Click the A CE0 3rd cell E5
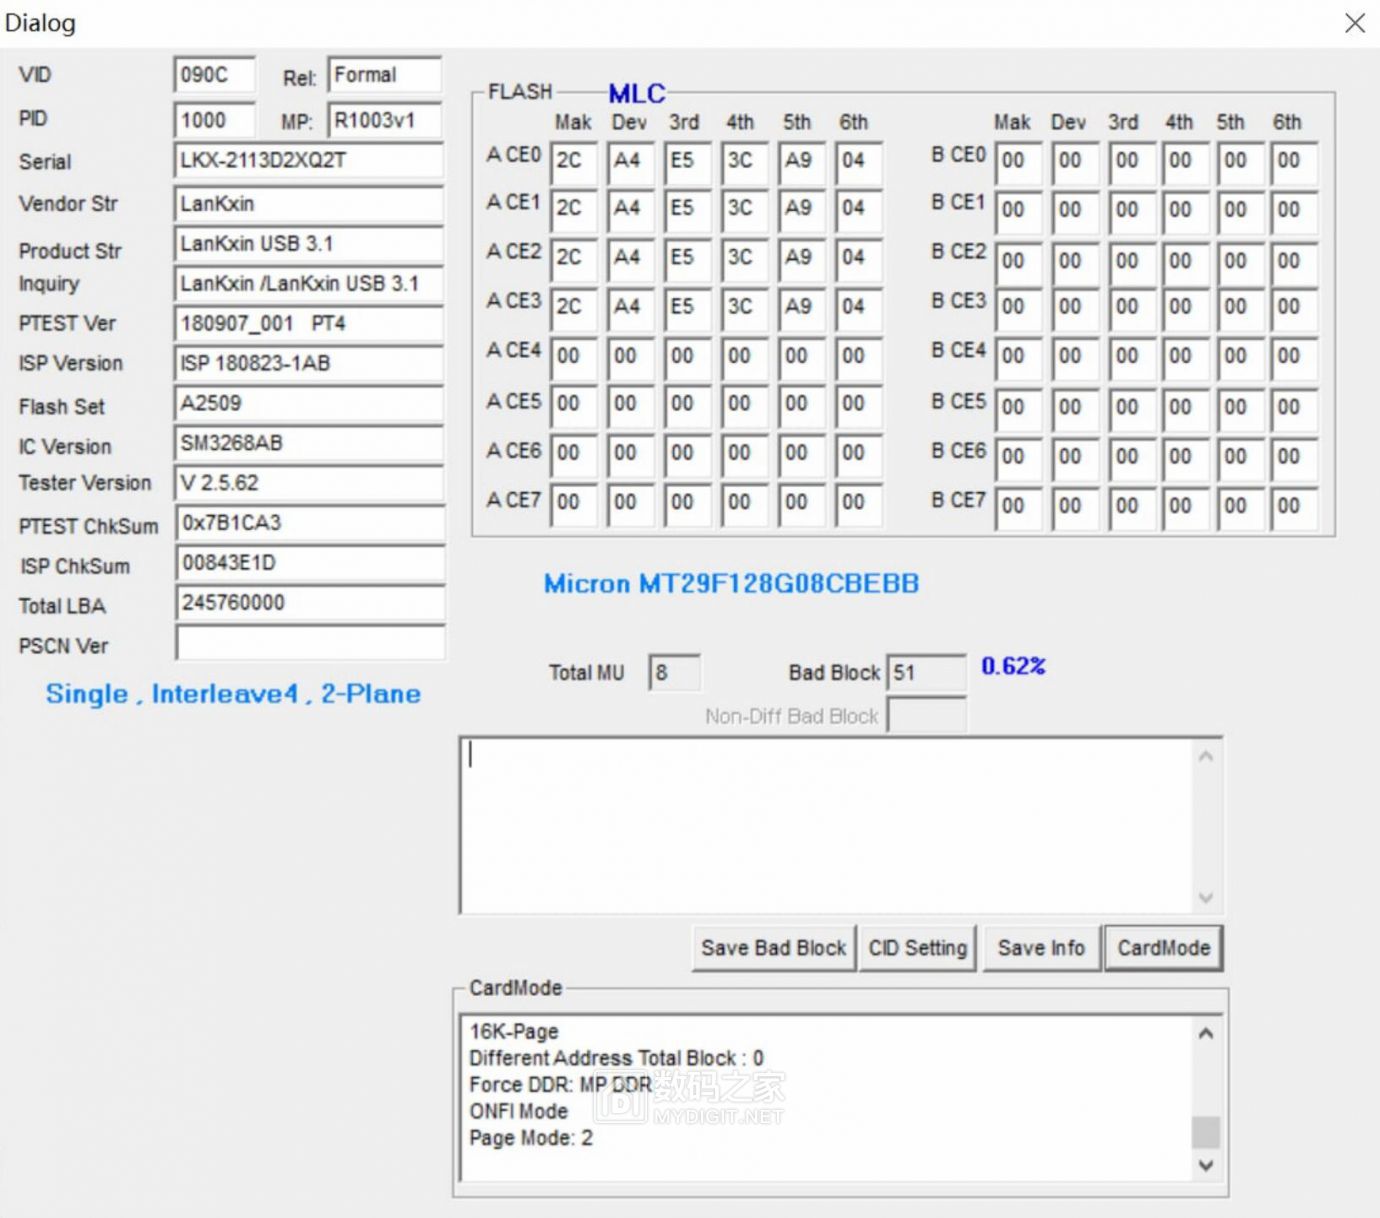Screen dimensions: 1380x1218 pyautogui.click(x=688, y=162)
